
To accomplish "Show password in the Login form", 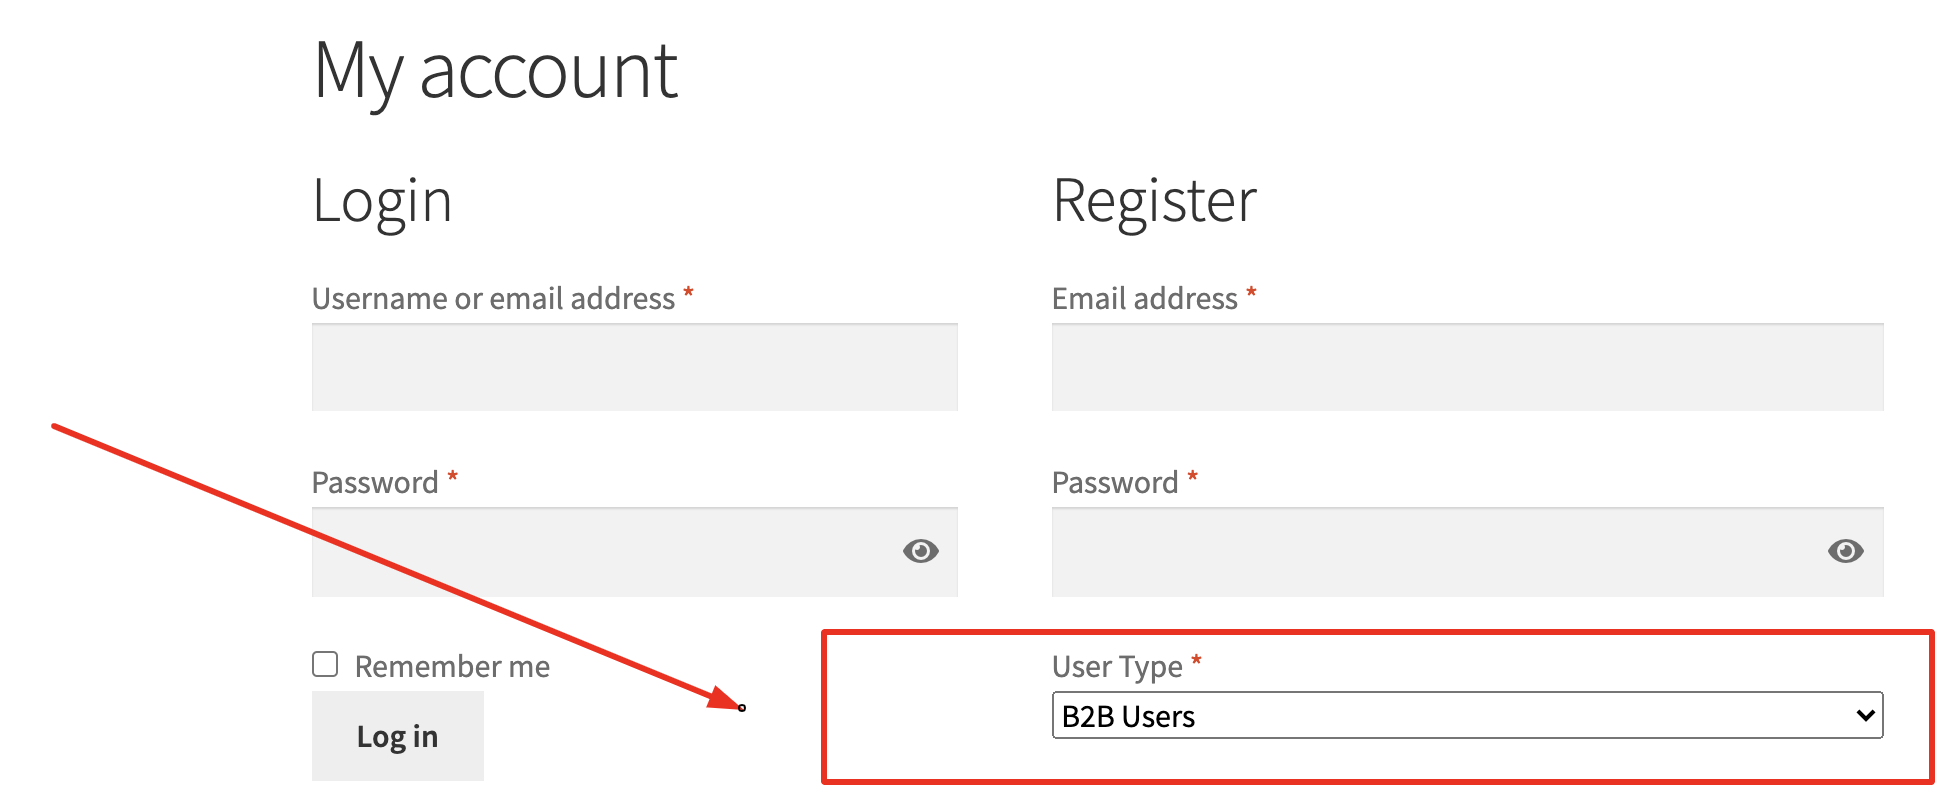I will coord(920,551).
